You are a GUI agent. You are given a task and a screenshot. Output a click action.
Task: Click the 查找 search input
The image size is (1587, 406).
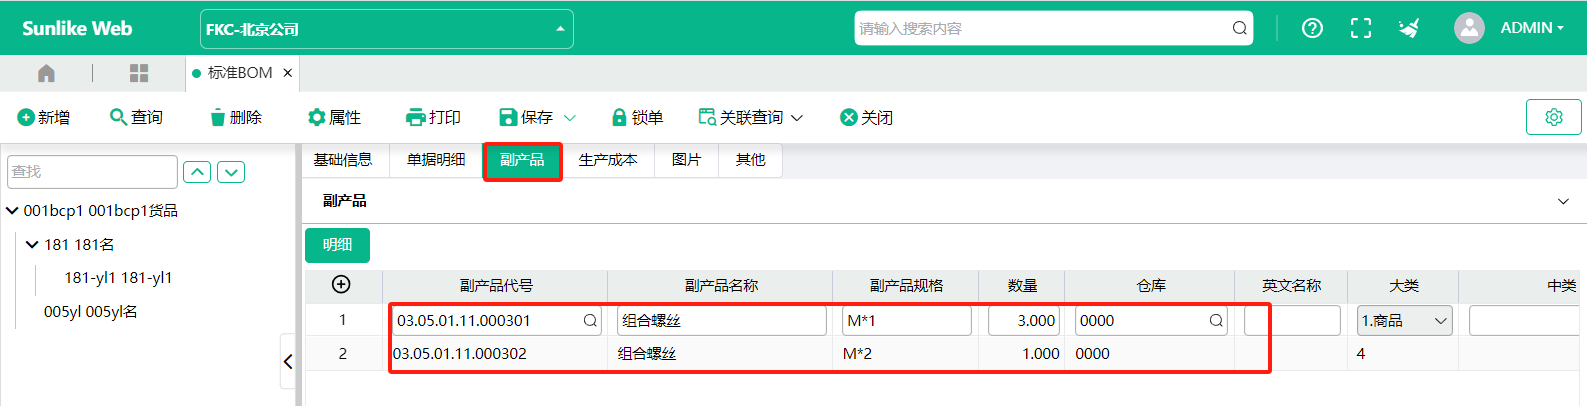[92, 172]
